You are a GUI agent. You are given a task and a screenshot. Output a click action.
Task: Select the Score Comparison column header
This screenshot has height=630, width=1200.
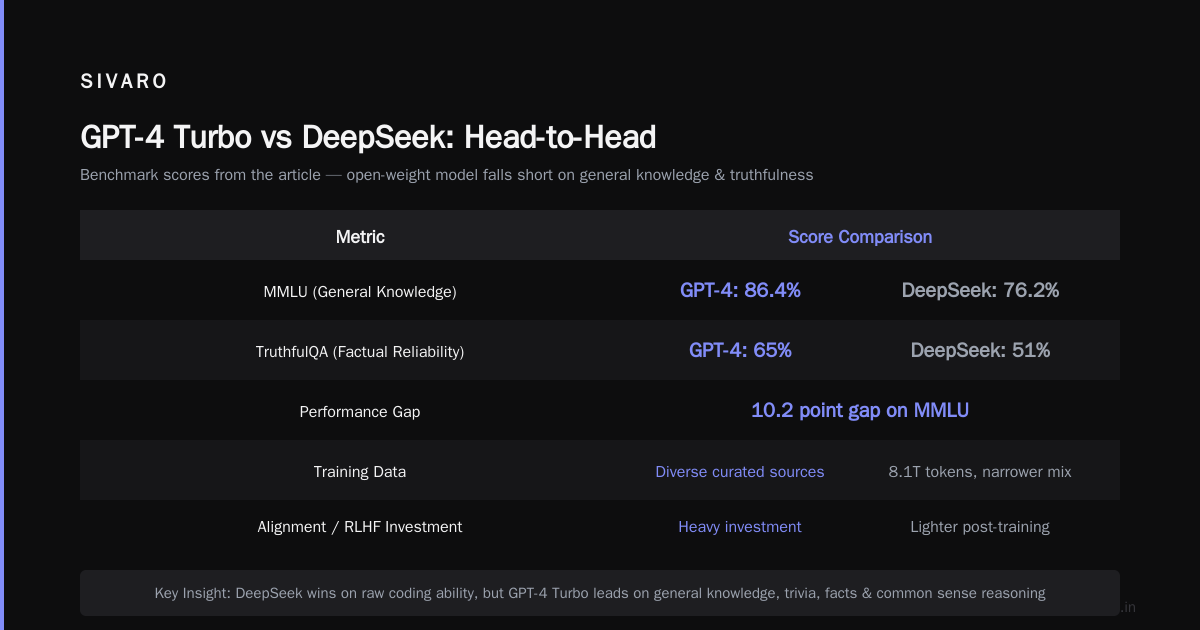[x=860, y=237]
